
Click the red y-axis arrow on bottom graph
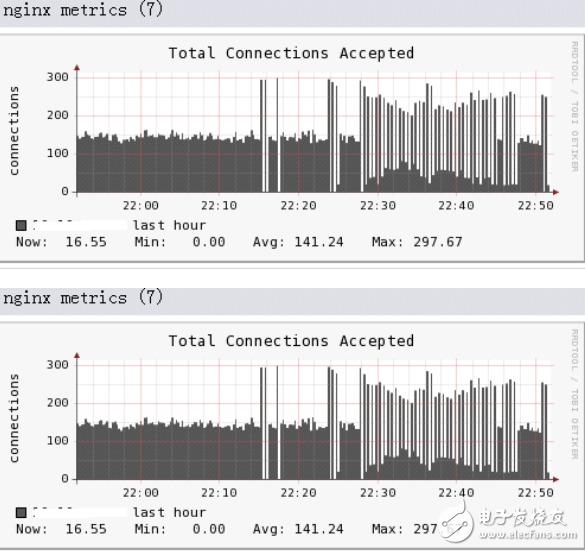[x=77, y=355]
